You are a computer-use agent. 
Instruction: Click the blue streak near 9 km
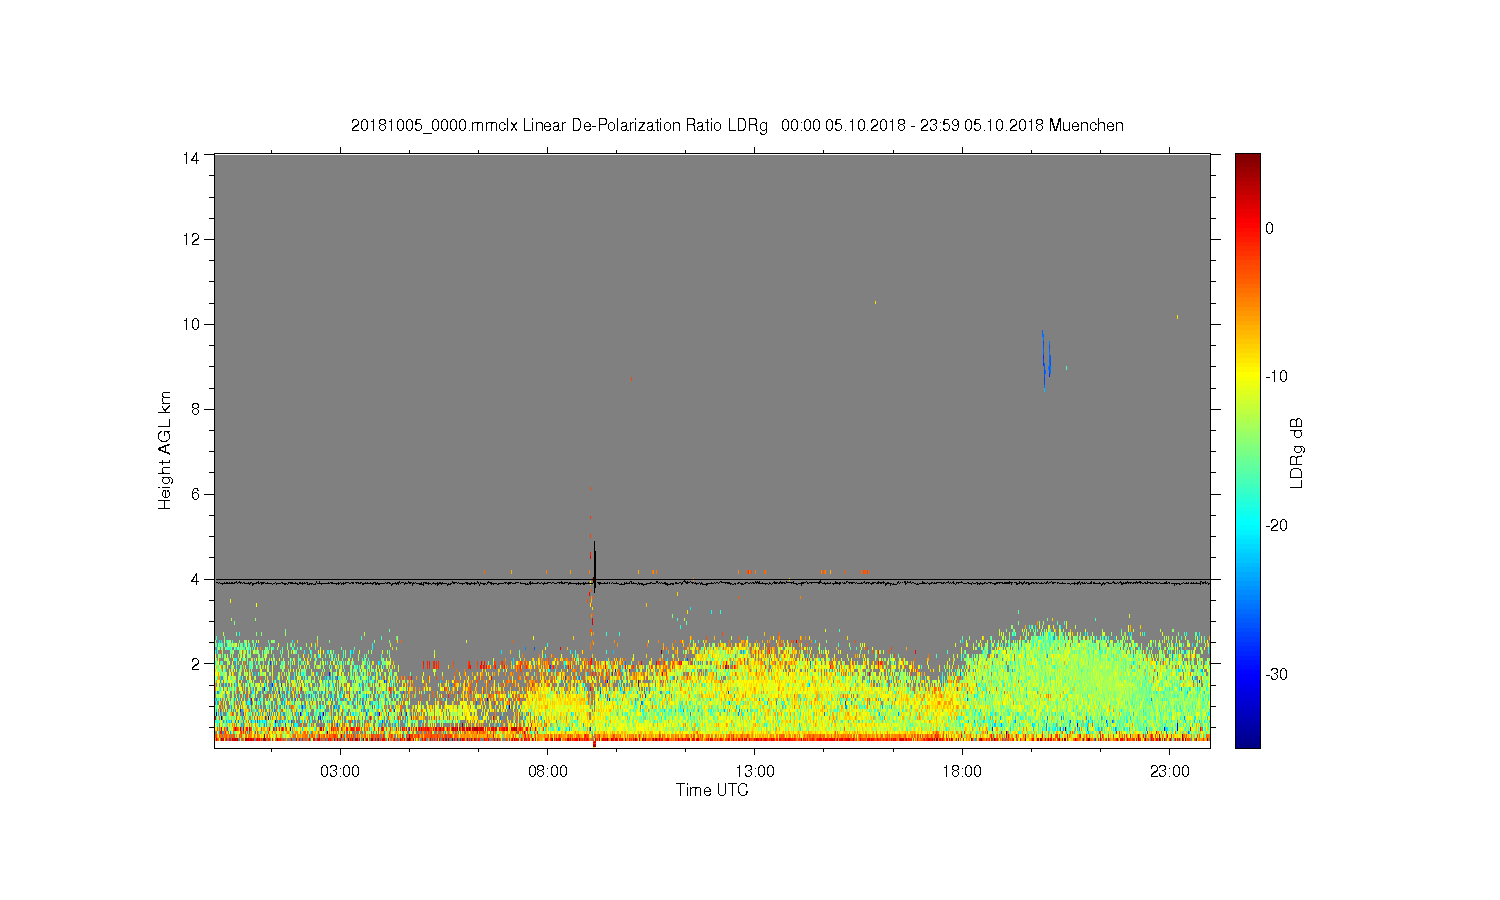pos(1046,360)
